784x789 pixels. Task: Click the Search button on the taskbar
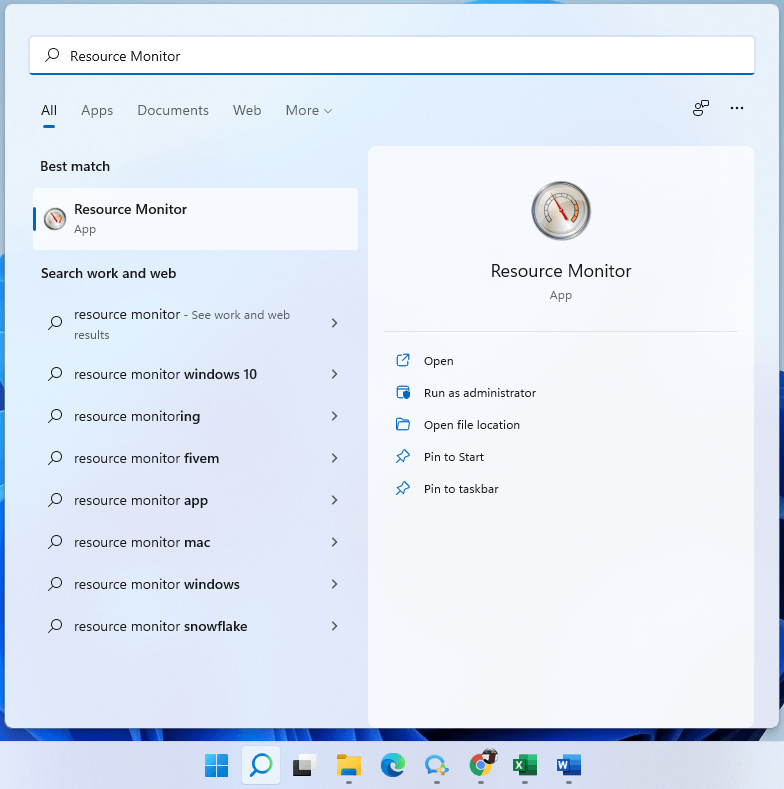tap(261, 765)
